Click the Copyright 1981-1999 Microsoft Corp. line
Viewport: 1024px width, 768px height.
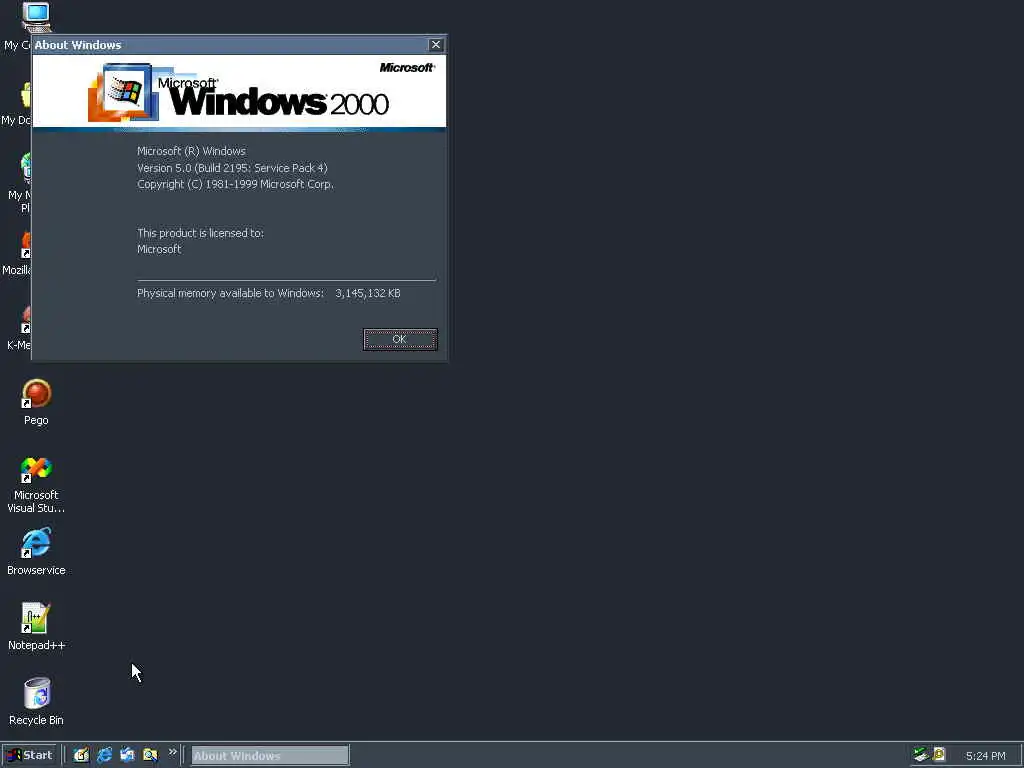pos(235,184)
